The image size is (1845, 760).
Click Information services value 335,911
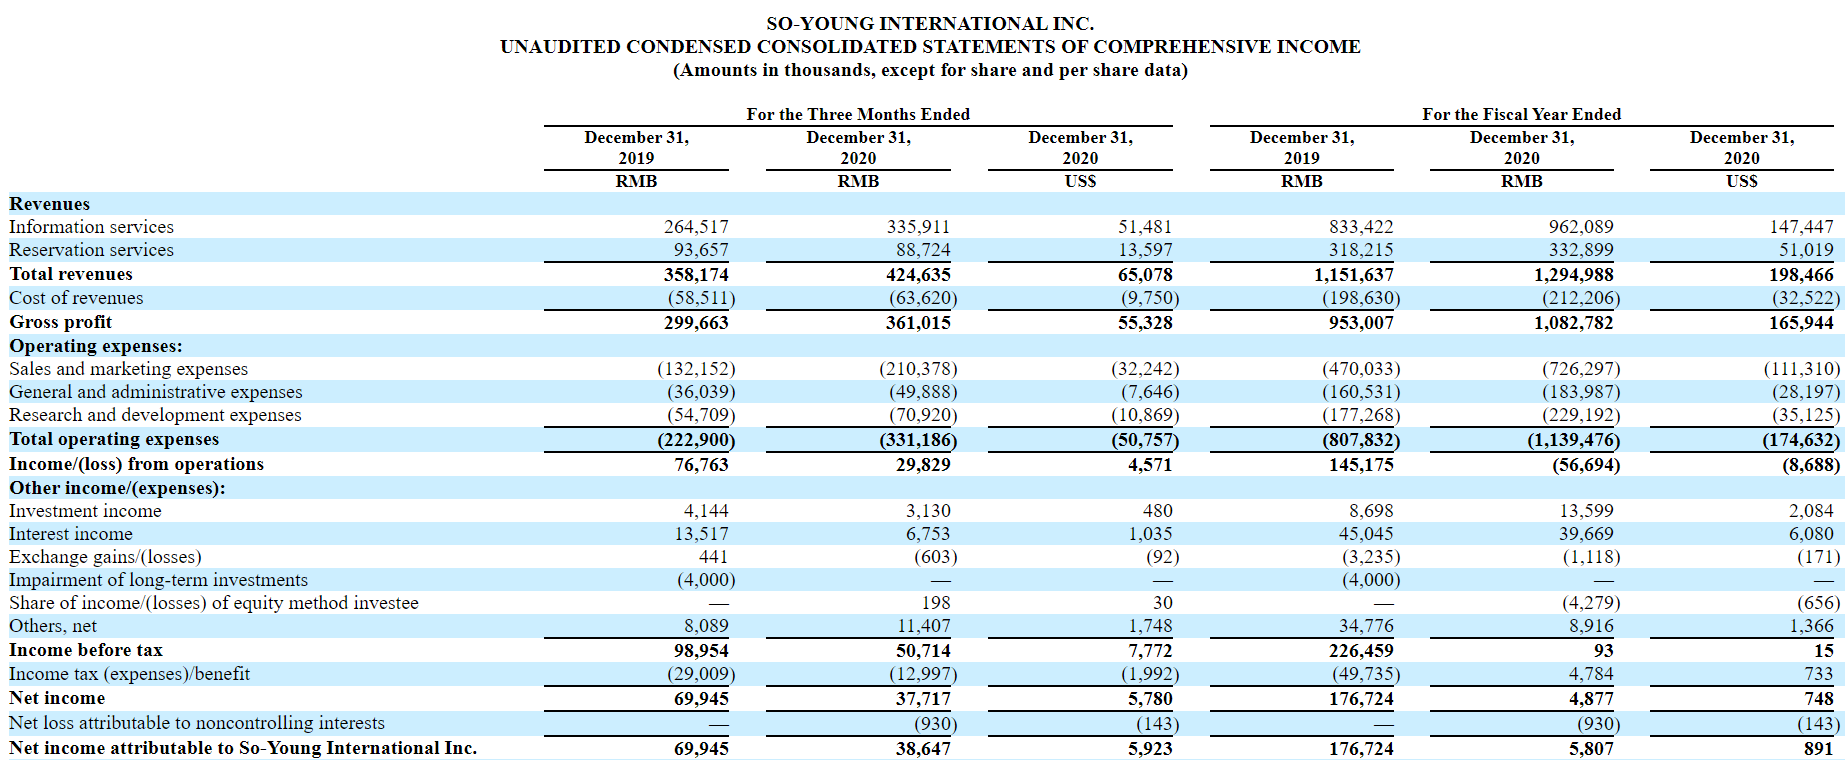[x=918, y=227]
